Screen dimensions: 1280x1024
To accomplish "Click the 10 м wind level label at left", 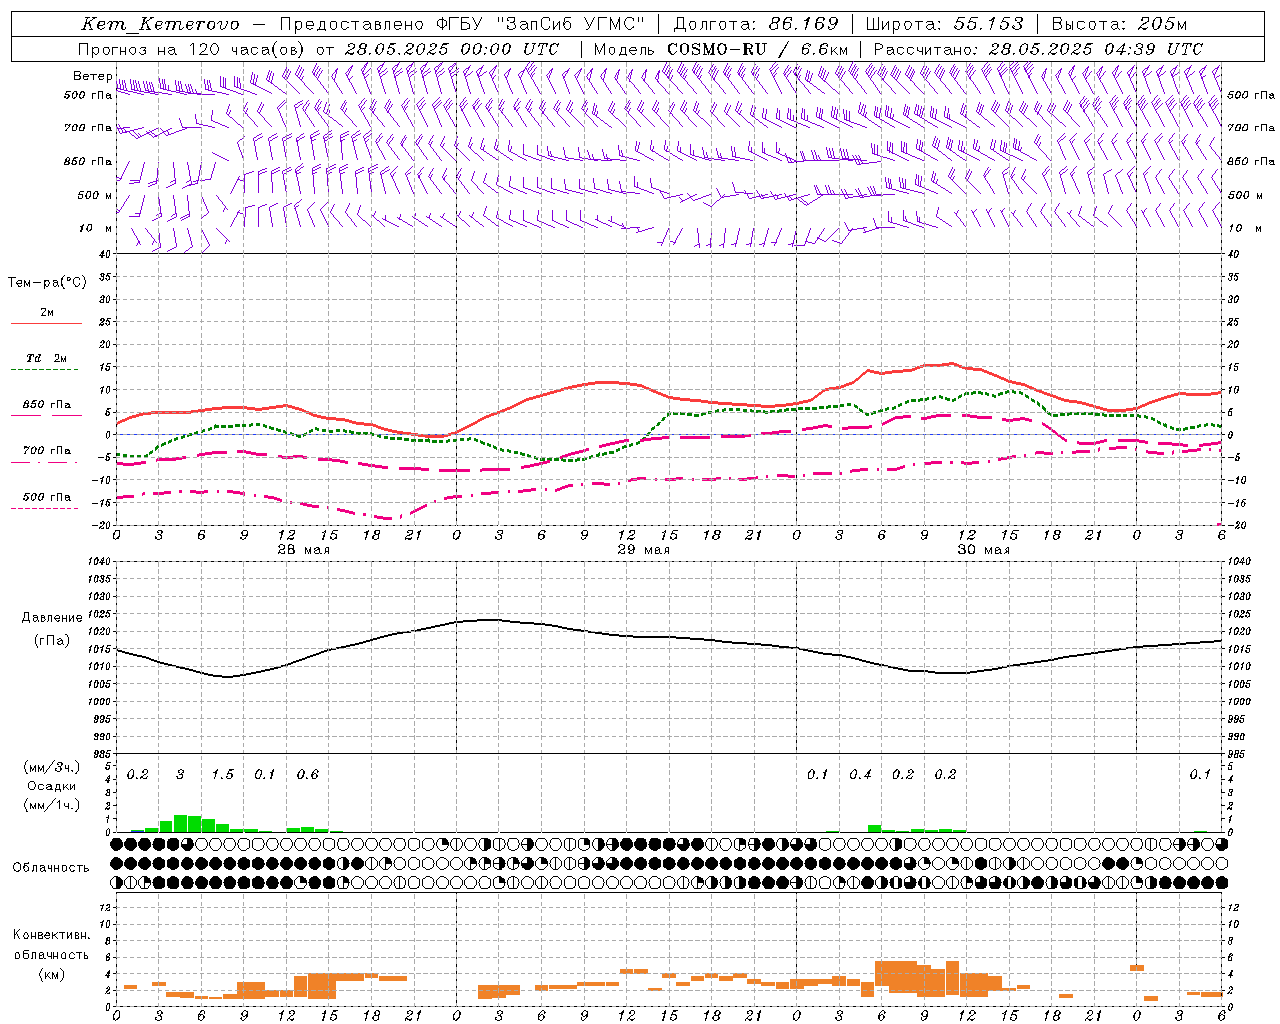I will pos(97,228).
